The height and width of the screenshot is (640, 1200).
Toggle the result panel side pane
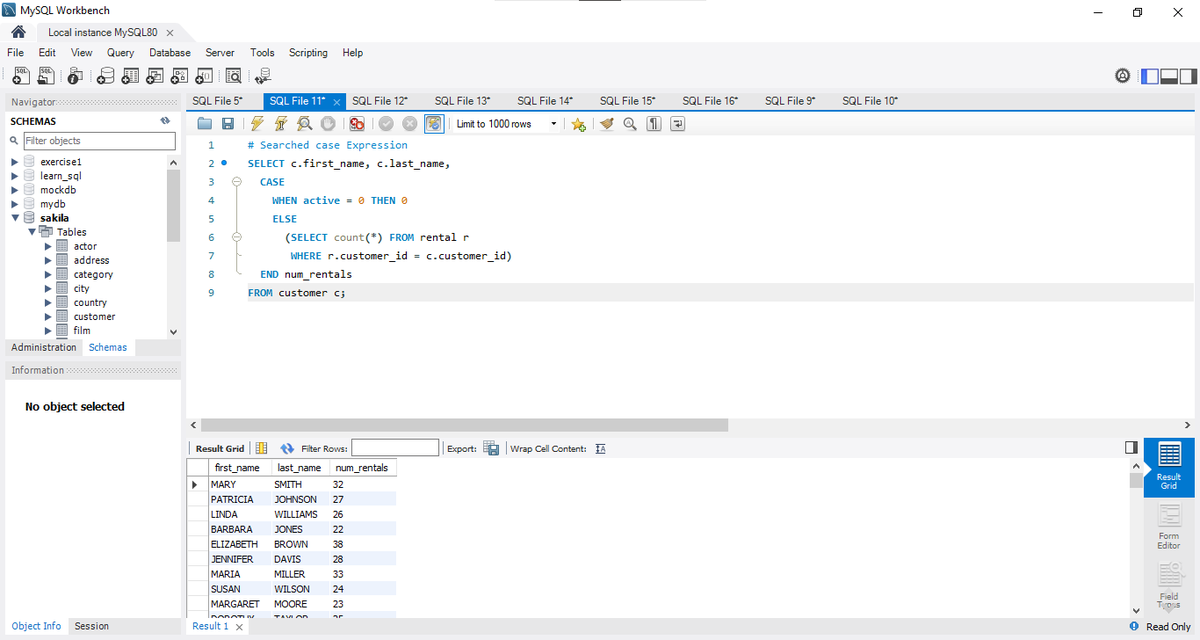[x=1131, y=447]
